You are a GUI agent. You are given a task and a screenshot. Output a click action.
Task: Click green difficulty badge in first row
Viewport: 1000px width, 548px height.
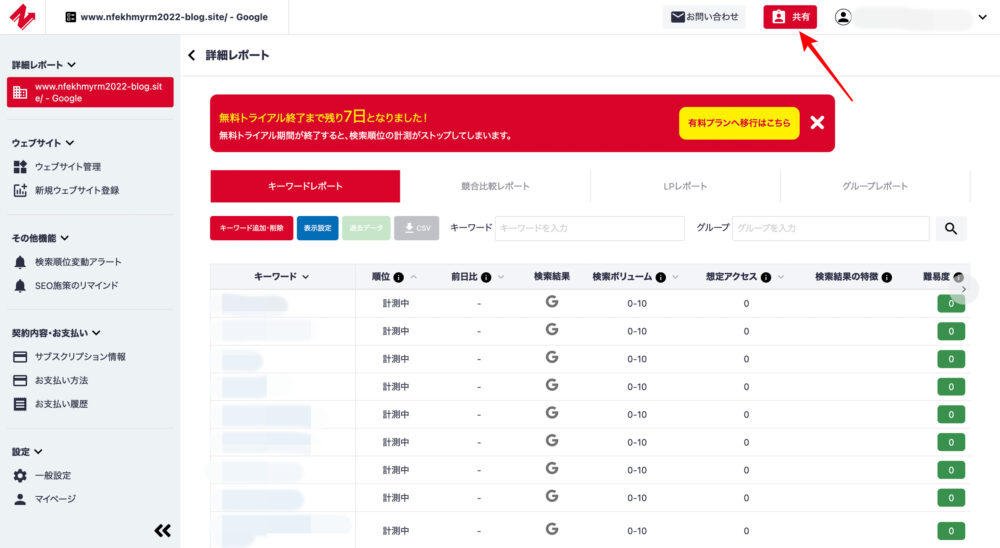(x=950, y=304)
